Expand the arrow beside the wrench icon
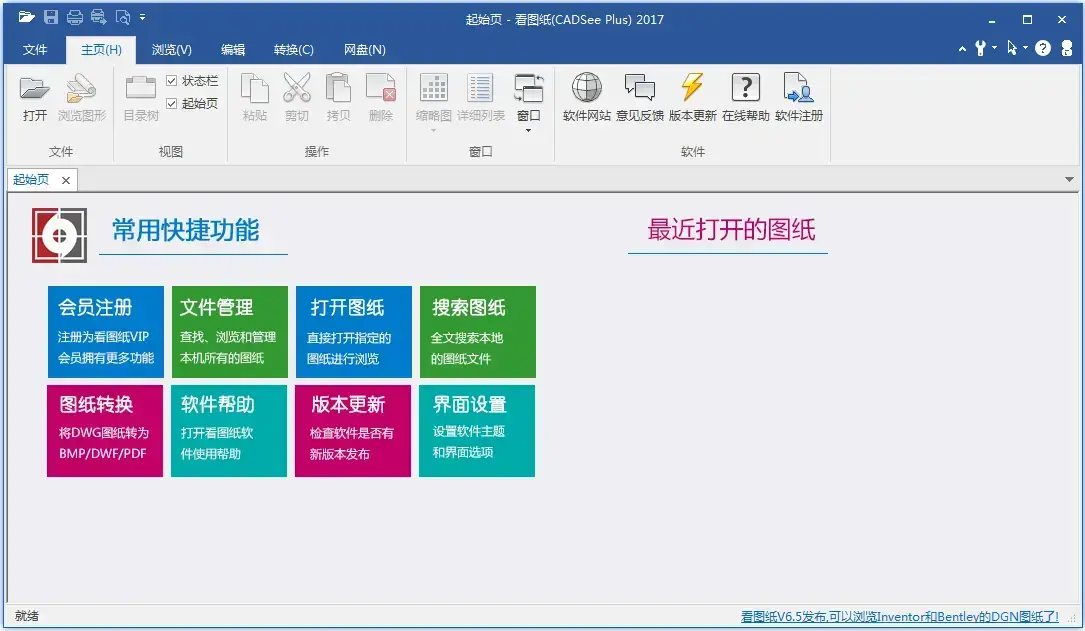1085x631 pixels. [x=994, y=48]
